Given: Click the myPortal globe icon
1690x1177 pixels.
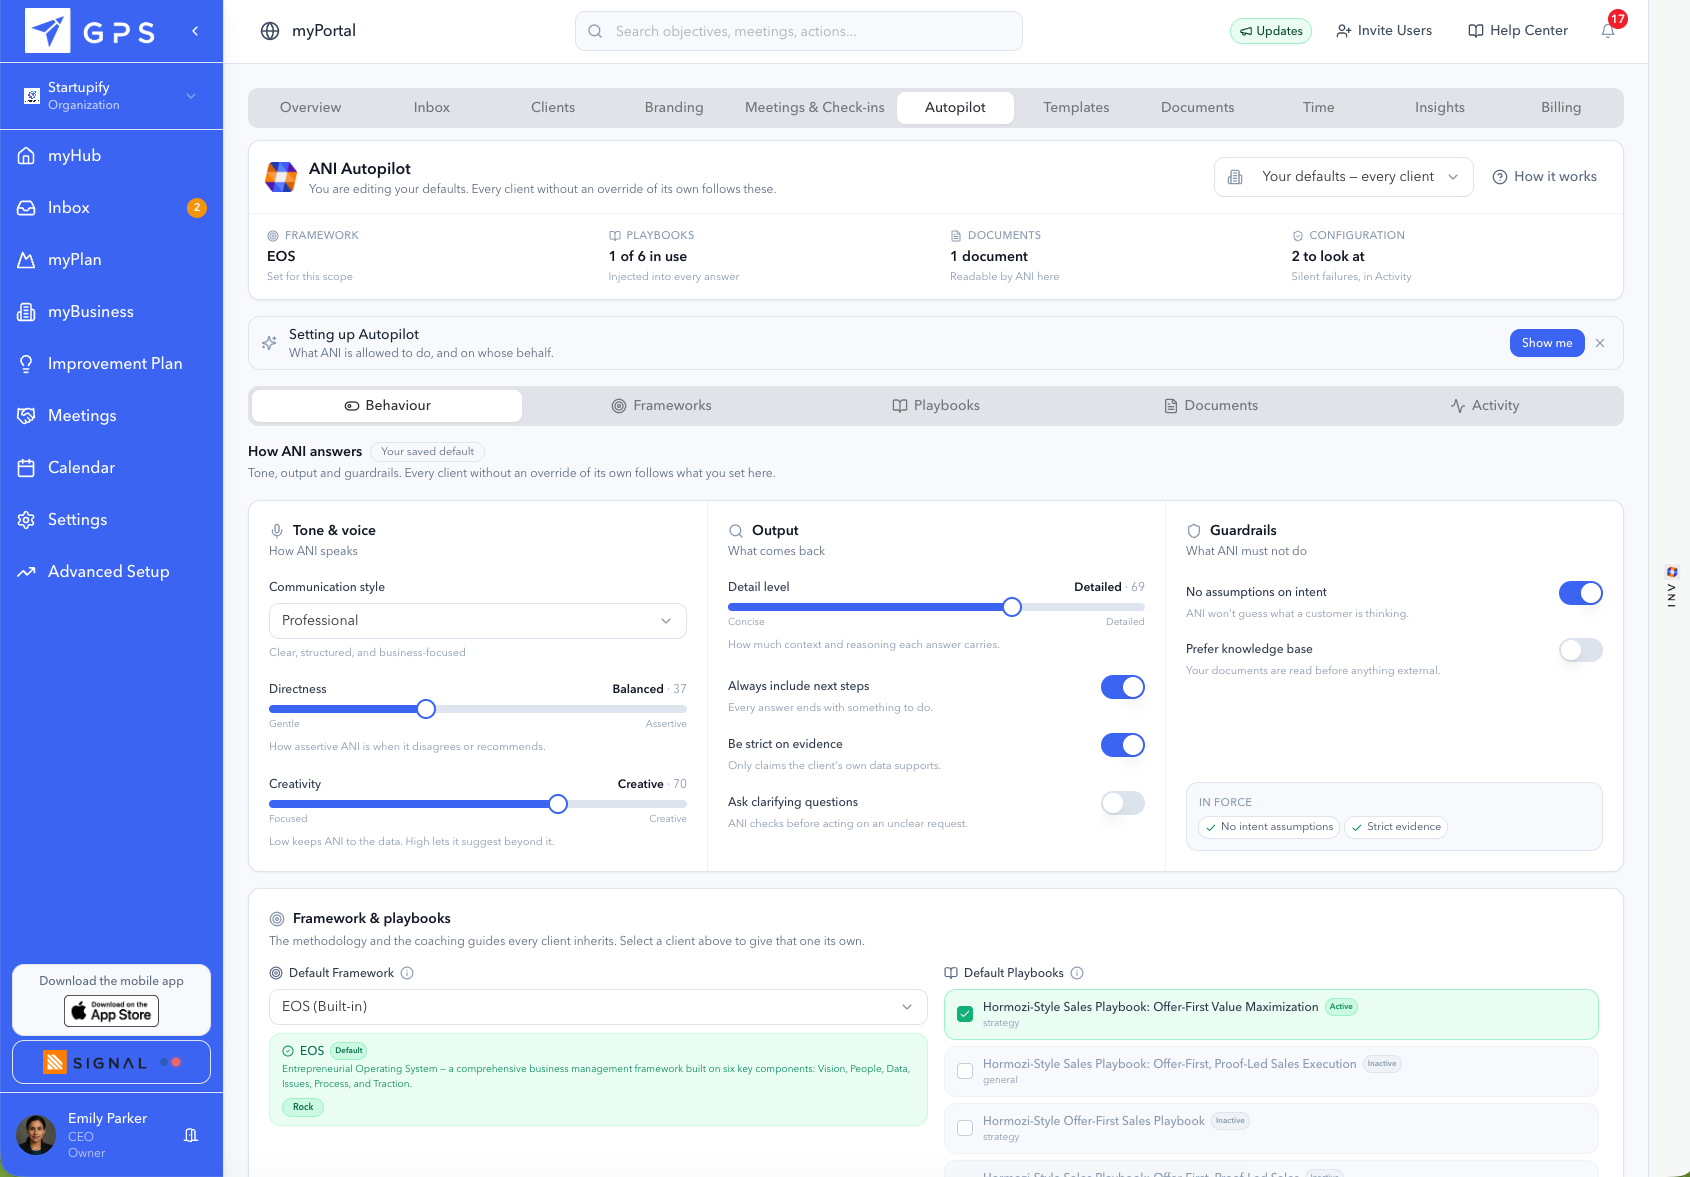Looking at the screenshot, I should [270, 31].
